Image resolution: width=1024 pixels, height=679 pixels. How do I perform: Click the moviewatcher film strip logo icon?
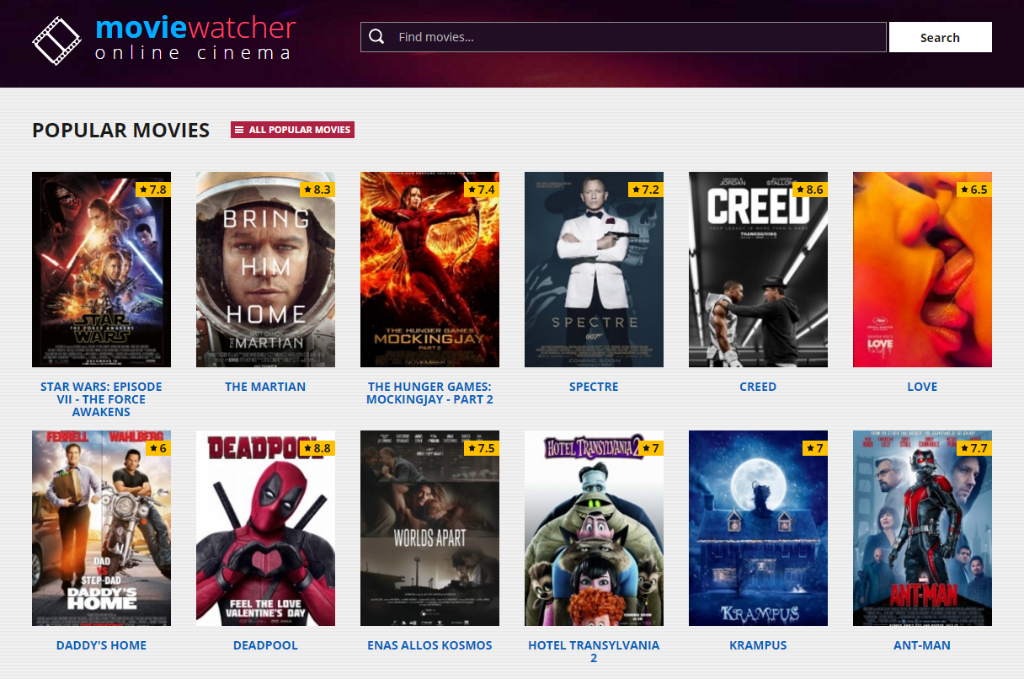coord(57,40)
